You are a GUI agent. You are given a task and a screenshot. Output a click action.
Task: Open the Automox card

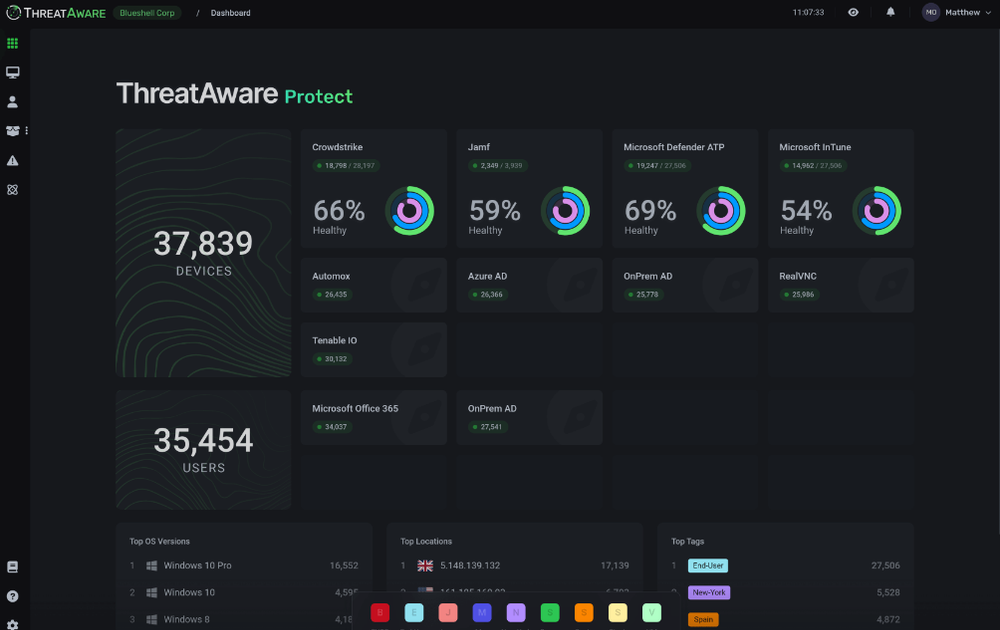click(374, 285)
